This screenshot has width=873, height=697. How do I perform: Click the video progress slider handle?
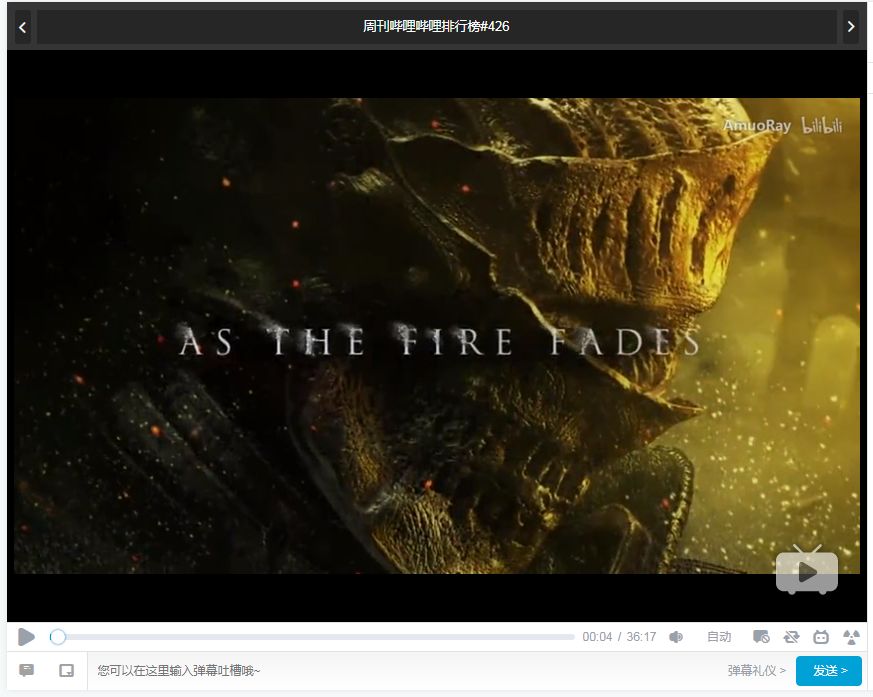[58, 637]
